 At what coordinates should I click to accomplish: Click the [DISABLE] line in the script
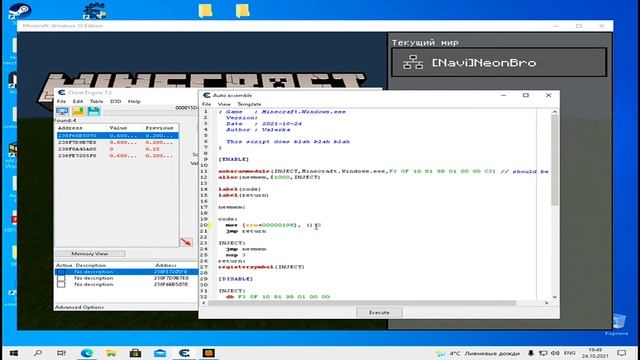[236, 279]
